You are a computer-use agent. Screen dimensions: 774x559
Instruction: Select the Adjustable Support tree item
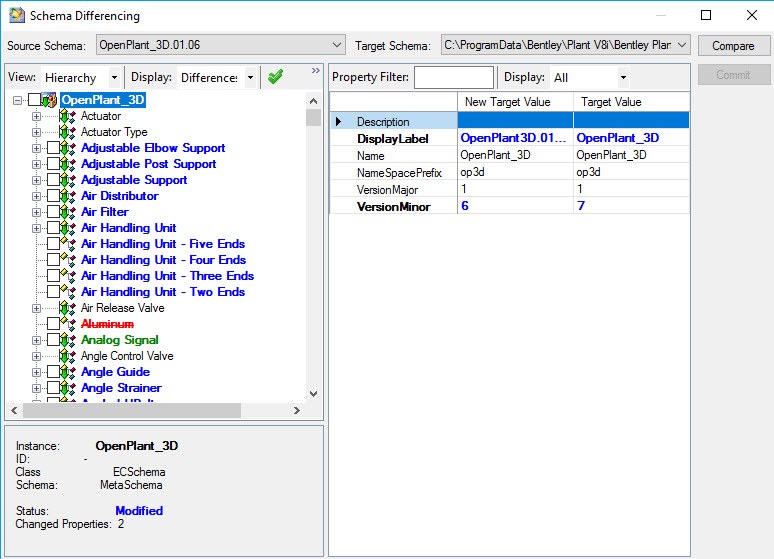click(134, 180)
